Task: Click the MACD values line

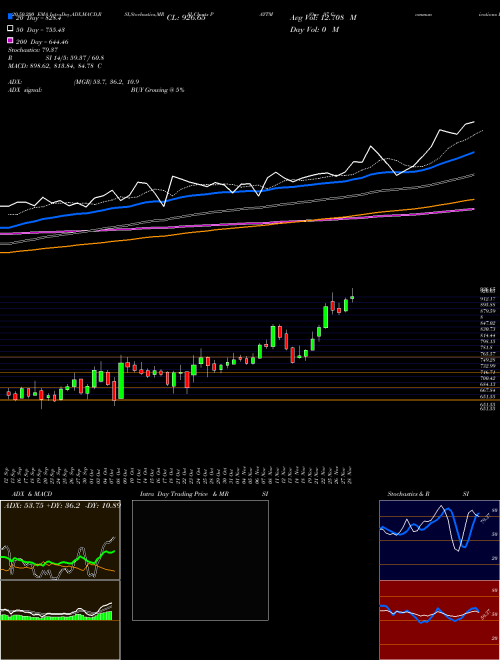Action: coord(55,66)
